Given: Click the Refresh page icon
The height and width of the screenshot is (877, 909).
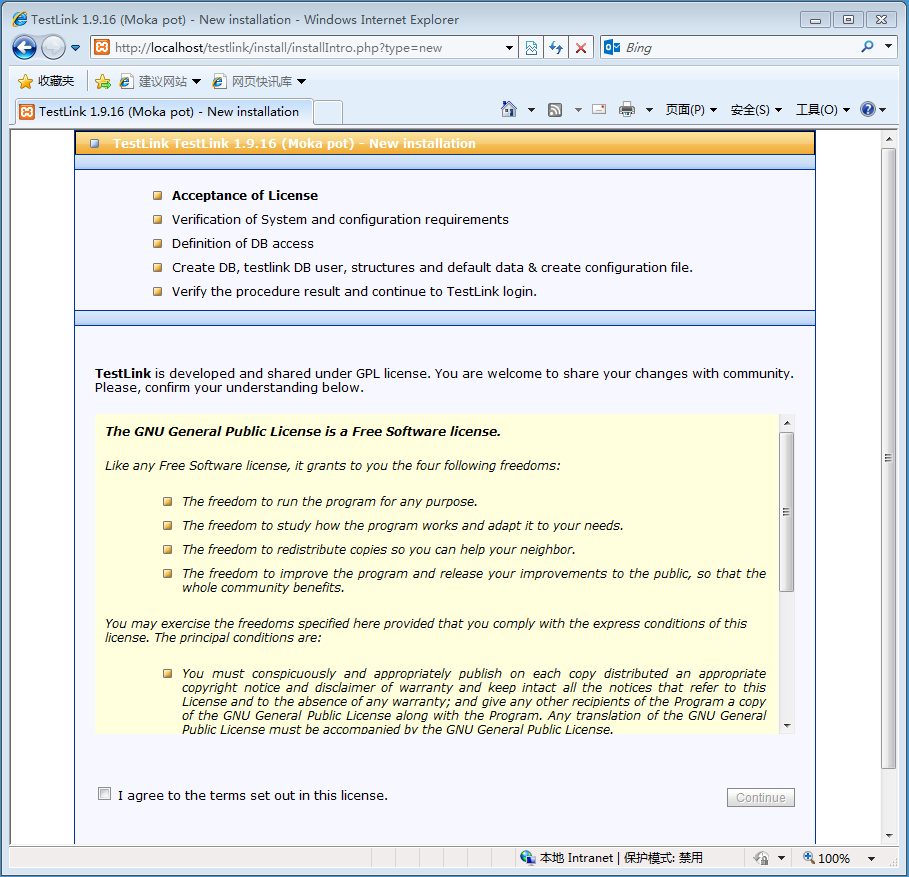Looking at the screenshot, I should tap(556, 48).
